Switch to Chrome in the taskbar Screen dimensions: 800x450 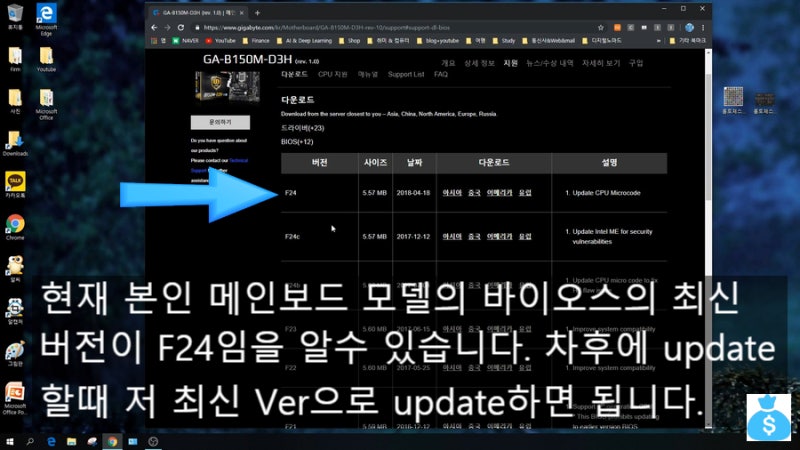tap(112, 441)
